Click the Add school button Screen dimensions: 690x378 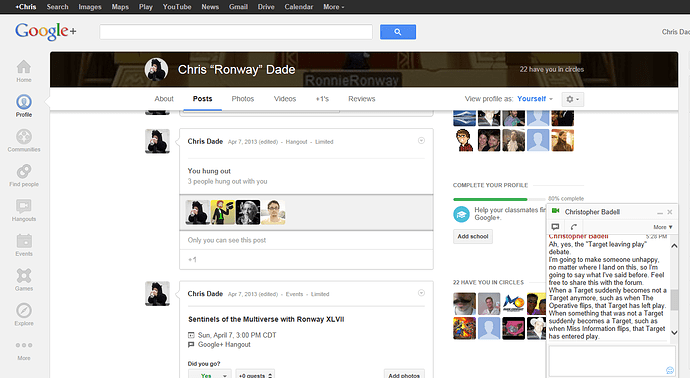pos(473,236)
